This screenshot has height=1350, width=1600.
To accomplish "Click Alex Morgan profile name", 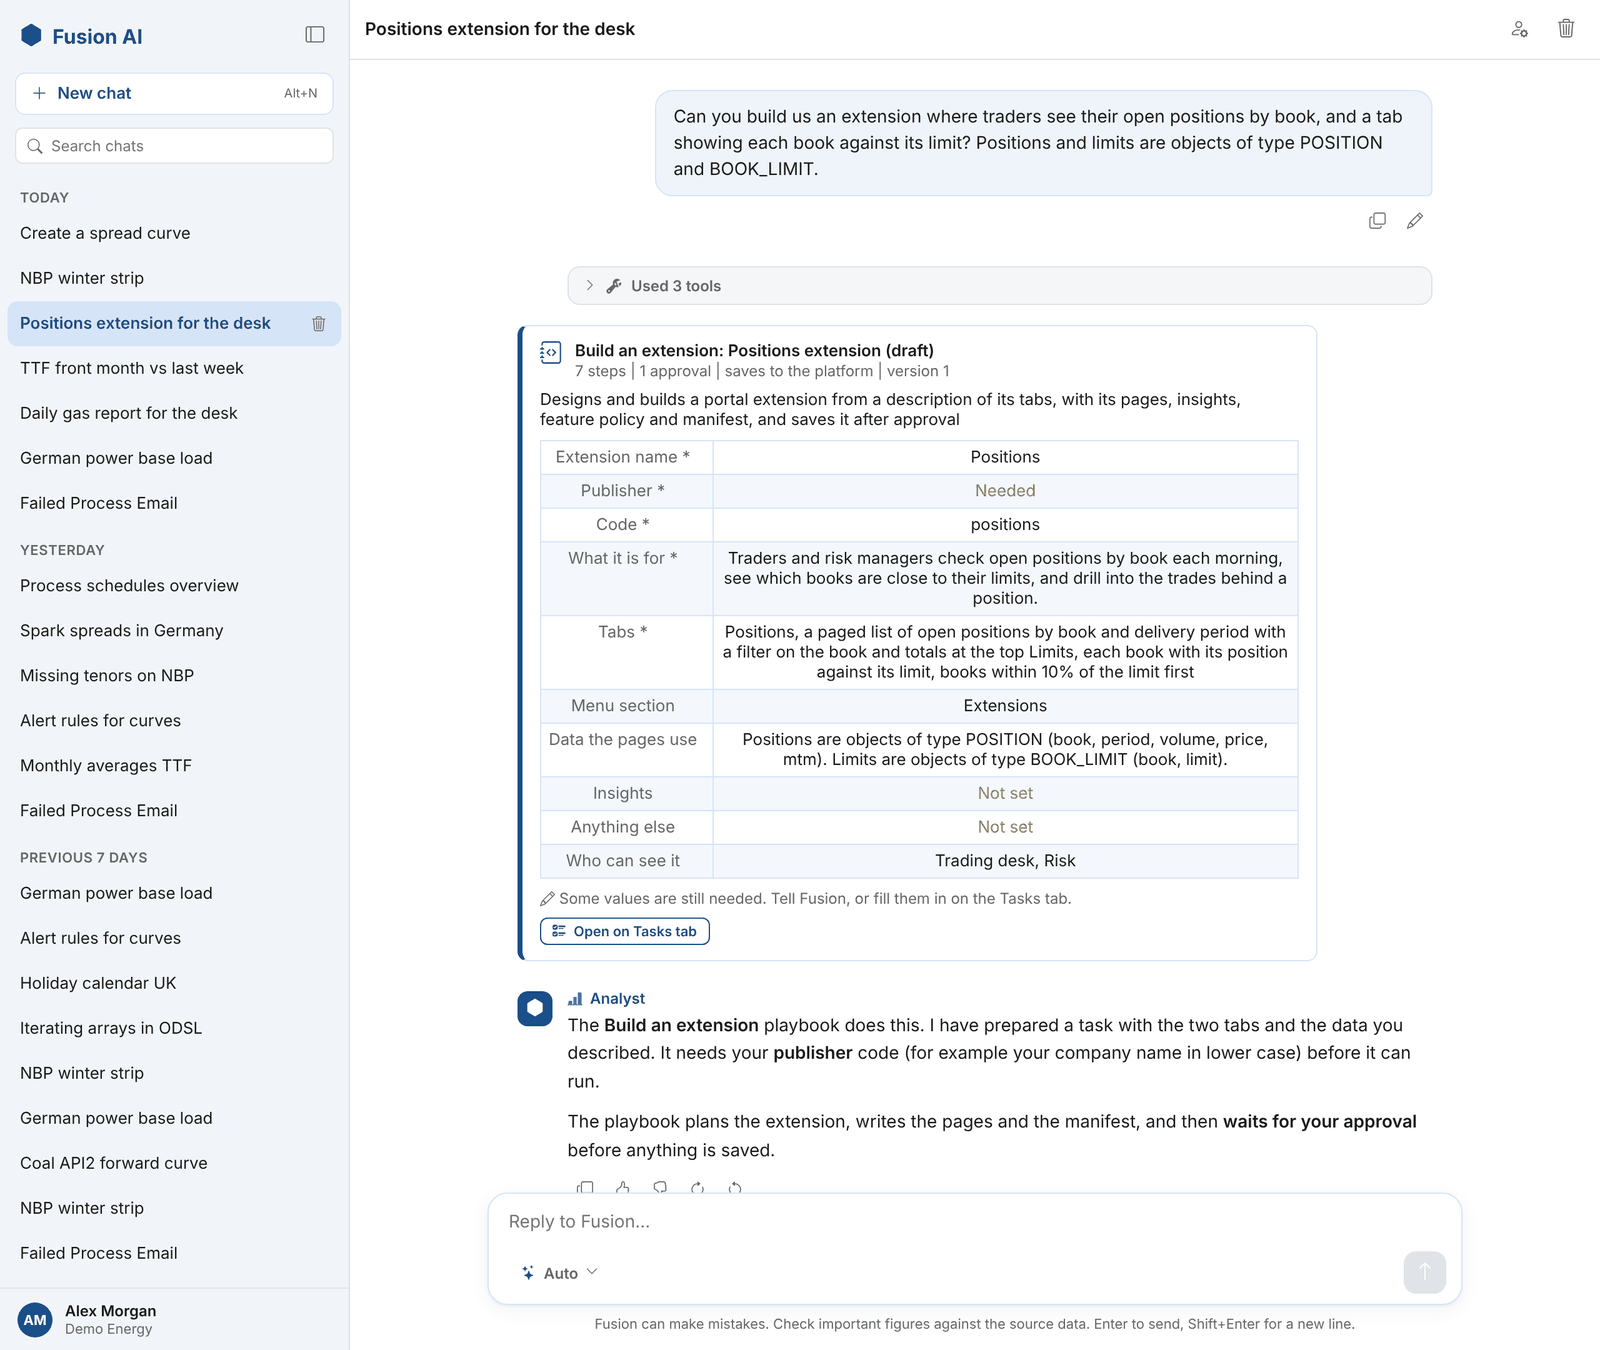I will [110, 1311].
